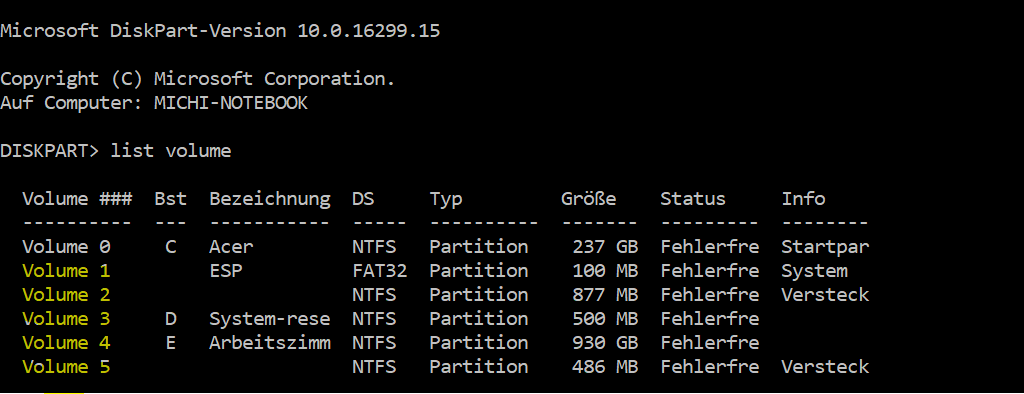Click the 'ESP' volume label
Screen dimensions: 1024x394
(x=226, y=271)
